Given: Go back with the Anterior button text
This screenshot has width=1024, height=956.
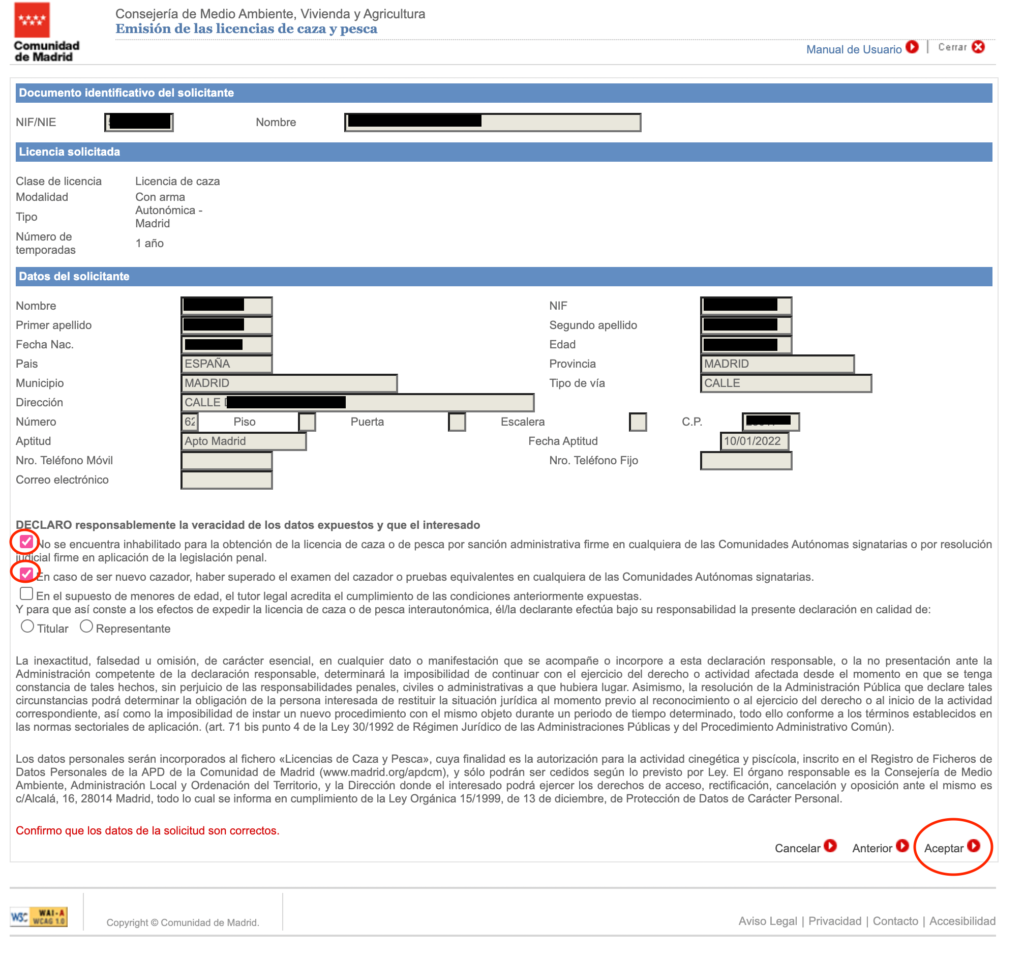Looking at the screenshot, I should tap(872, 848).
